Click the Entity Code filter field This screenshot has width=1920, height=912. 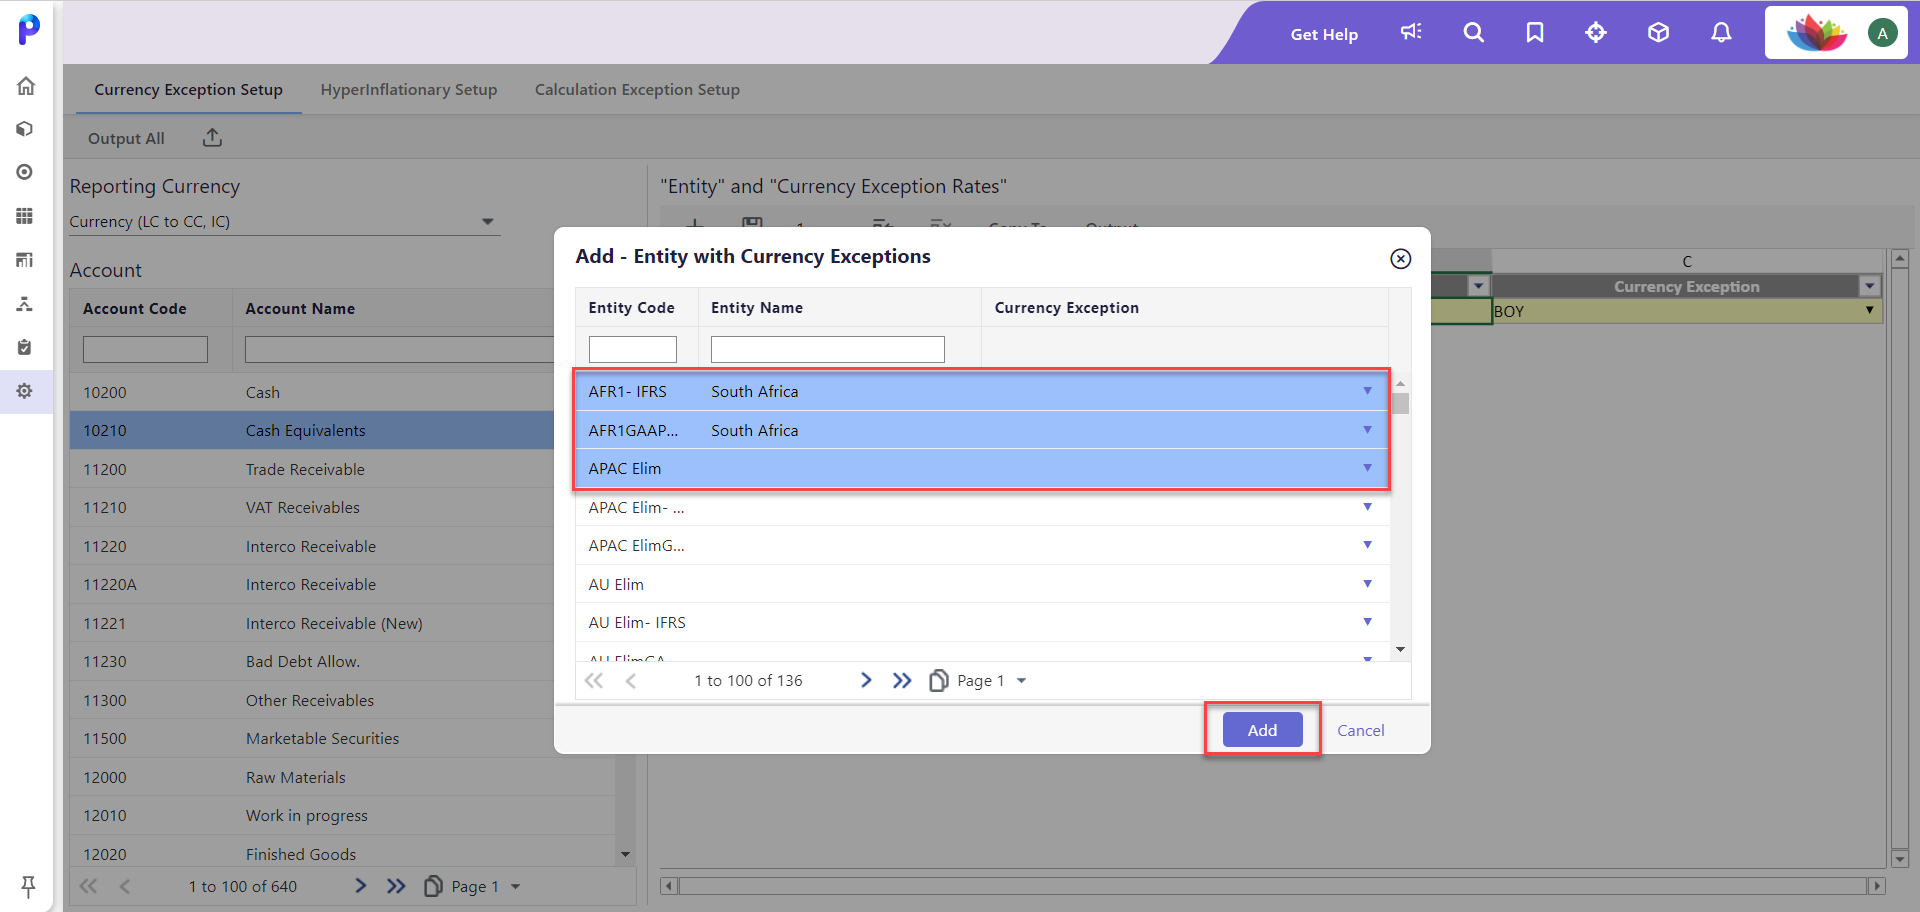click(x=633, y=349)
